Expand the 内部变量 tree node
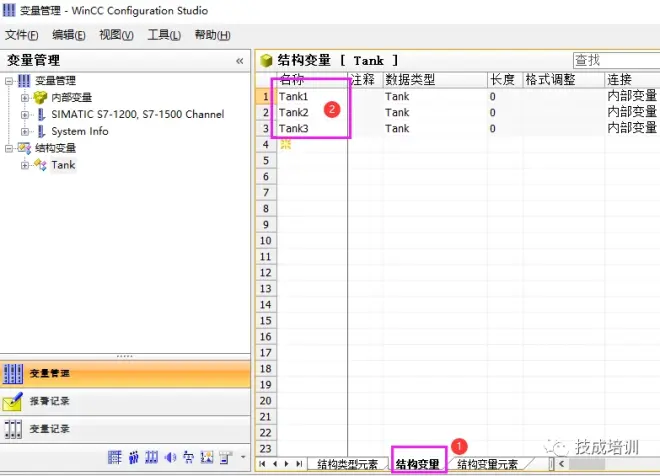Viewport: 660px width, 476px height. click(x=25, y=98)
